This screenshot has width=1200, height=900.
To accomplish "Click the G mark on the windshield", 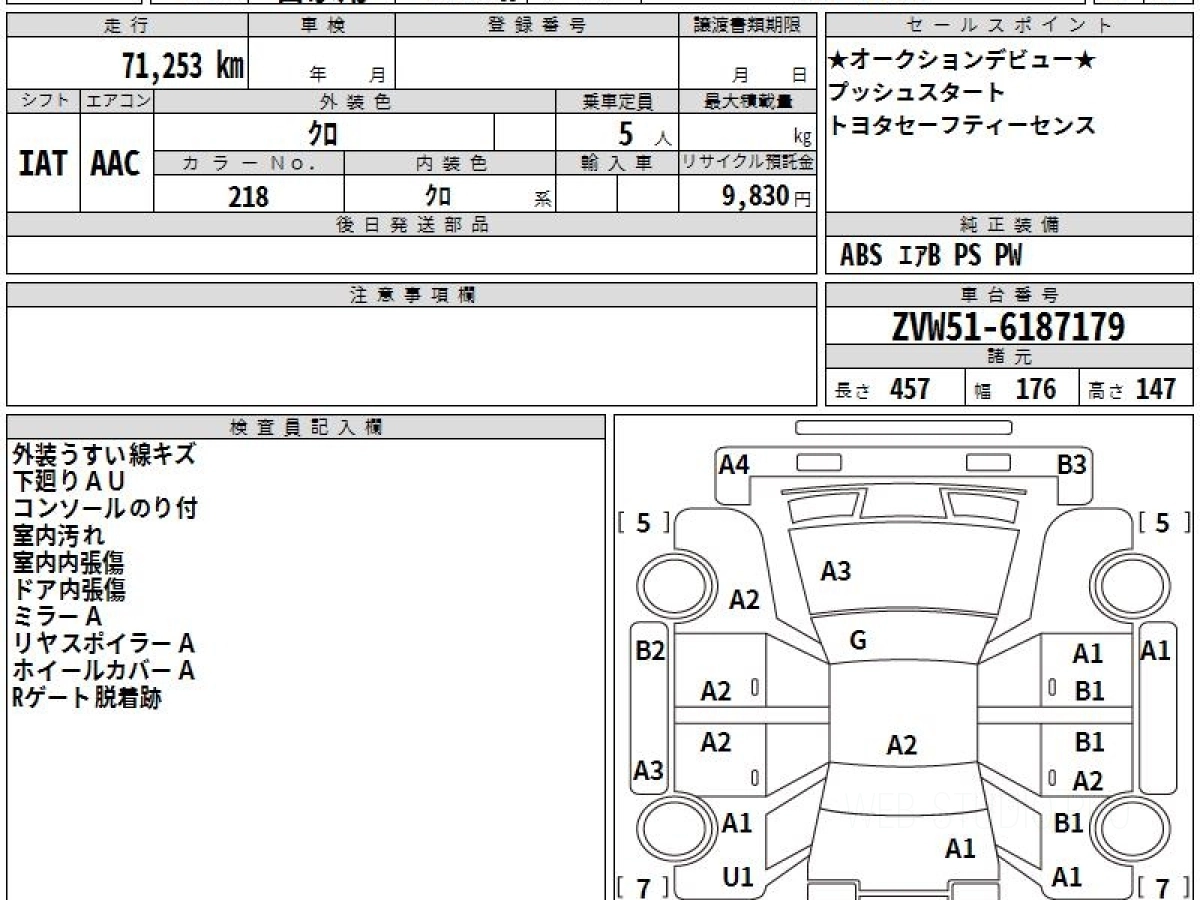I will pos(857,641).
